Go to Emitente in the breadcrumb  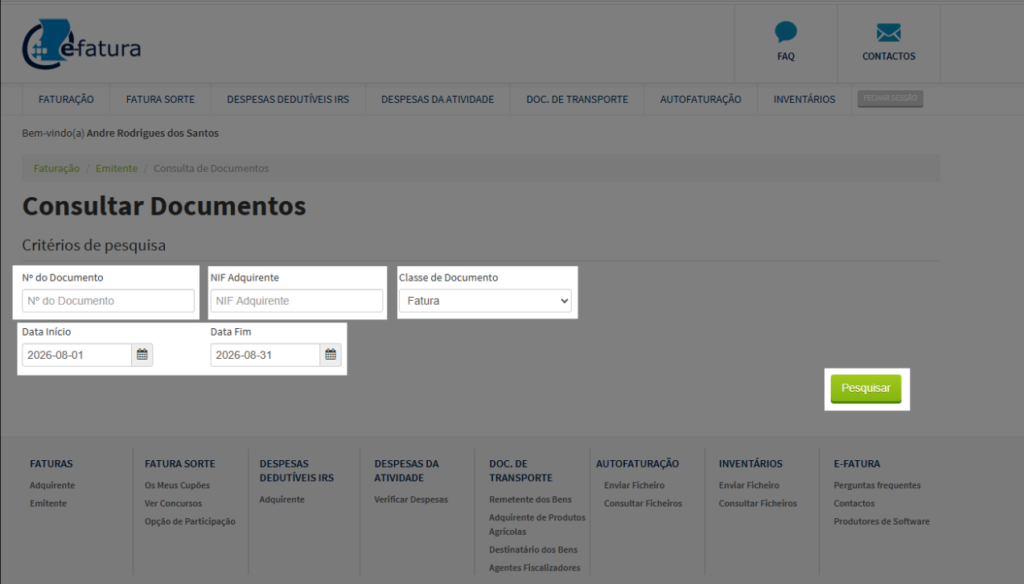pos(116,168)
